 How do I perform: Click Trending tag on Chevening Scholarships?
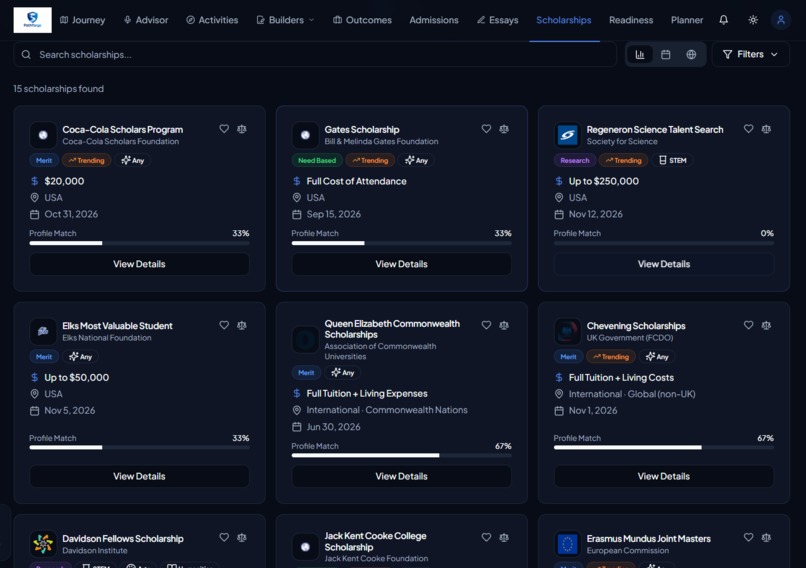pos(611,357)
